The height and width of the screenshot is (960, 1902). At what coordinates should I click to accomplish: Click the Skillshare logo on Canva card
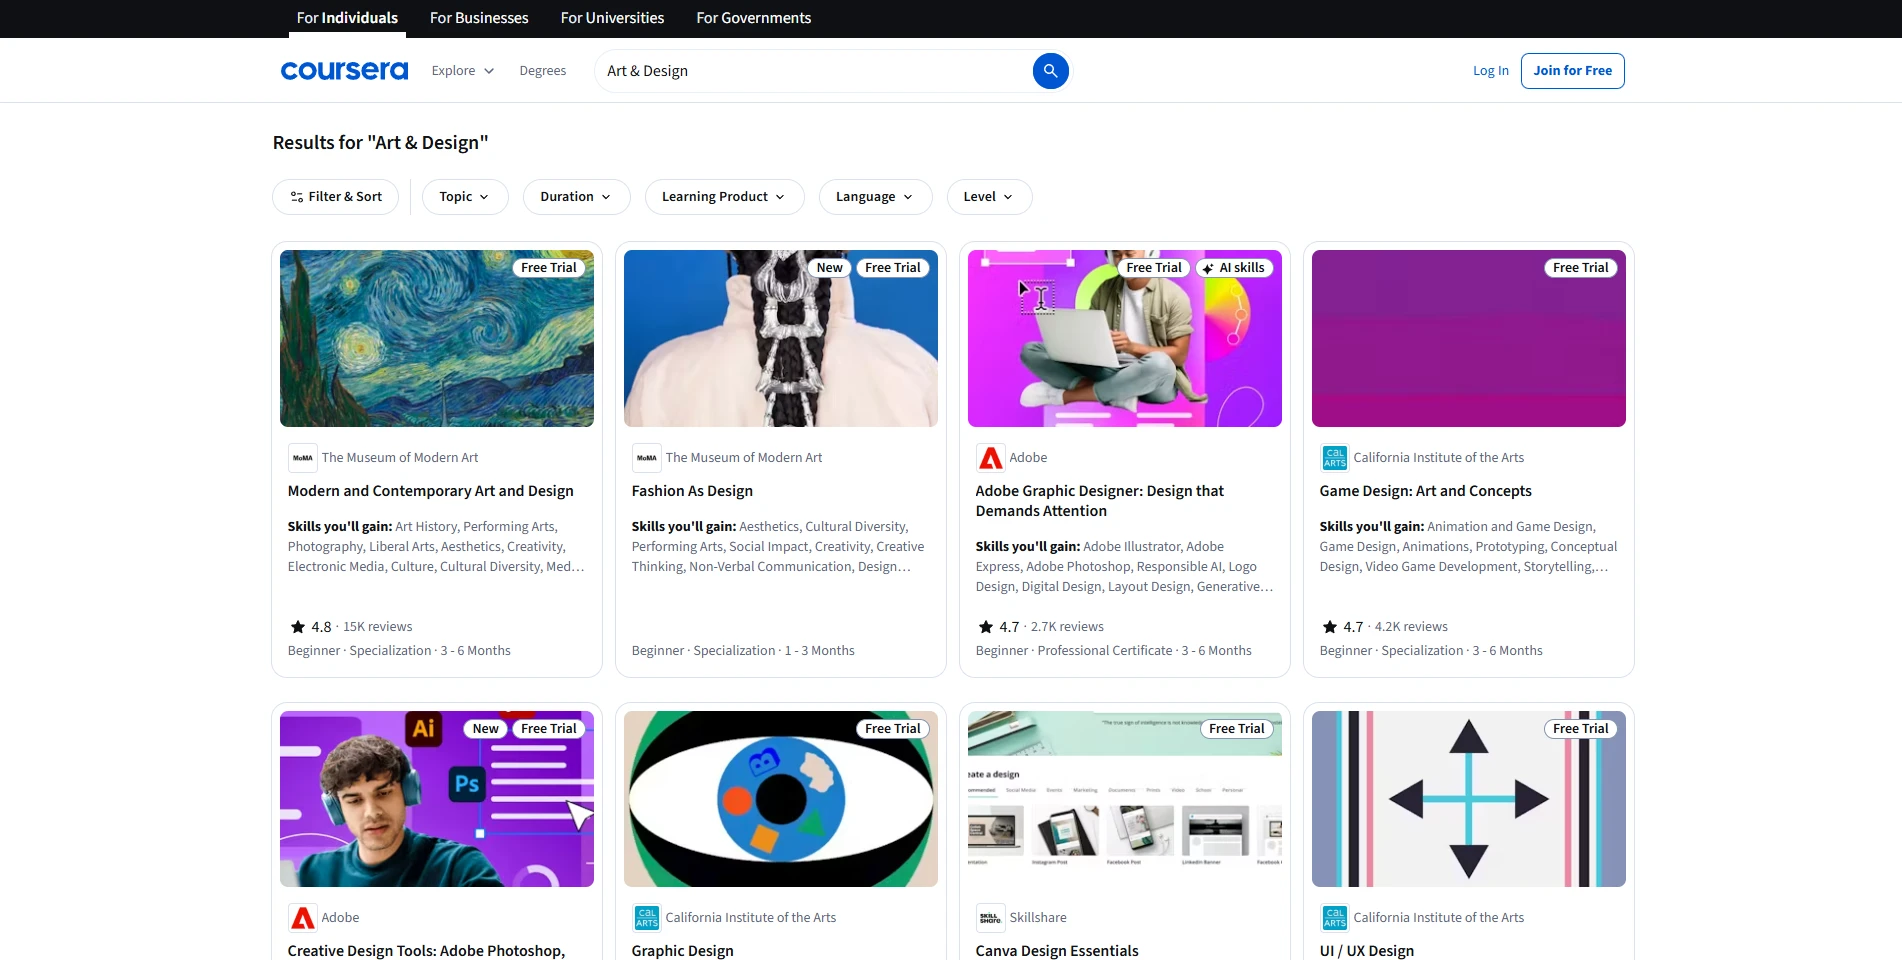[989, 917]
